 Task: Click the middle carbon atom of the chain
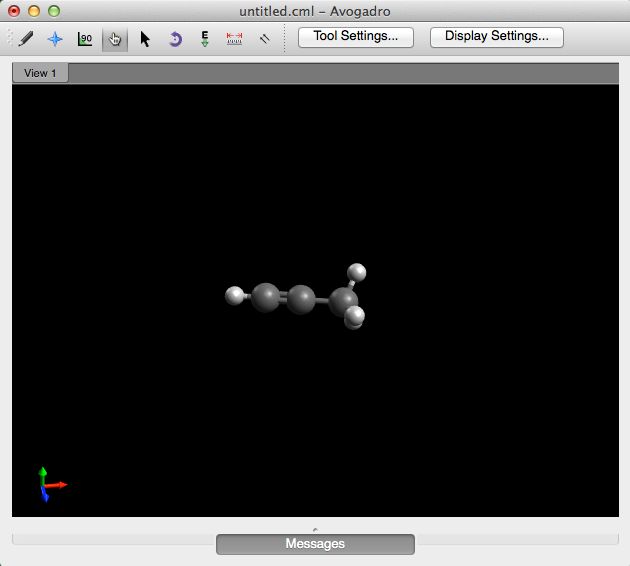click(x=300, y=299)
